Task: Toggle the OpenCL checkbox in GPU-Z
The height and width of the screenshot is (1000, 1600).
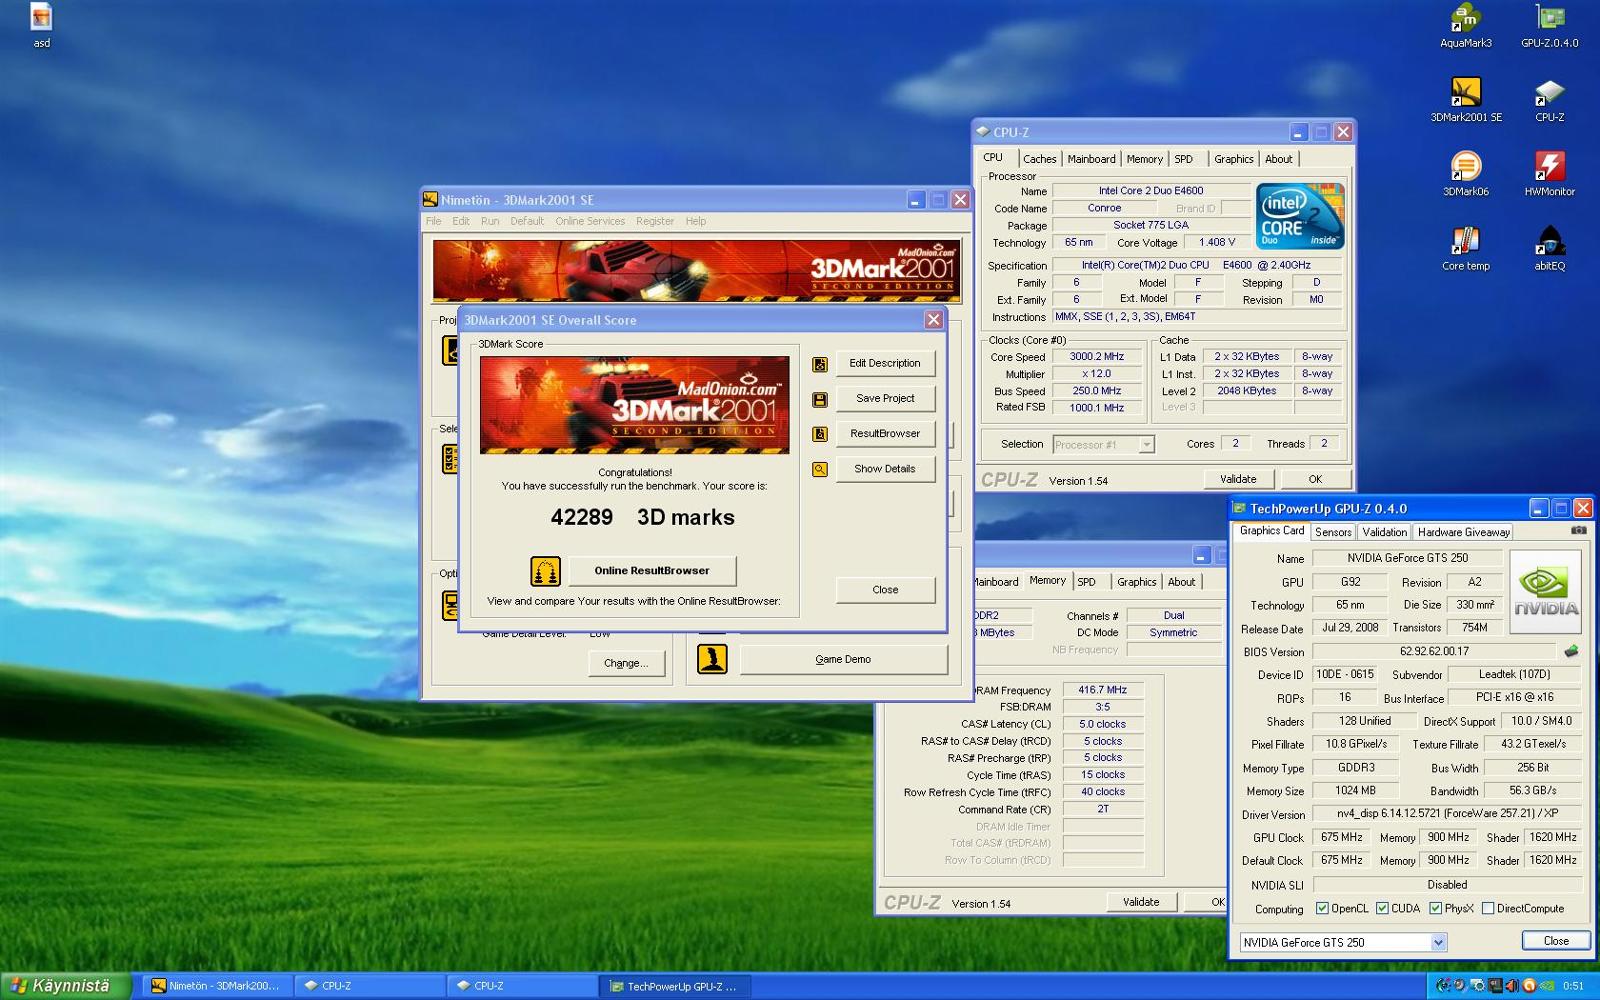Action: pos(1322,908)
